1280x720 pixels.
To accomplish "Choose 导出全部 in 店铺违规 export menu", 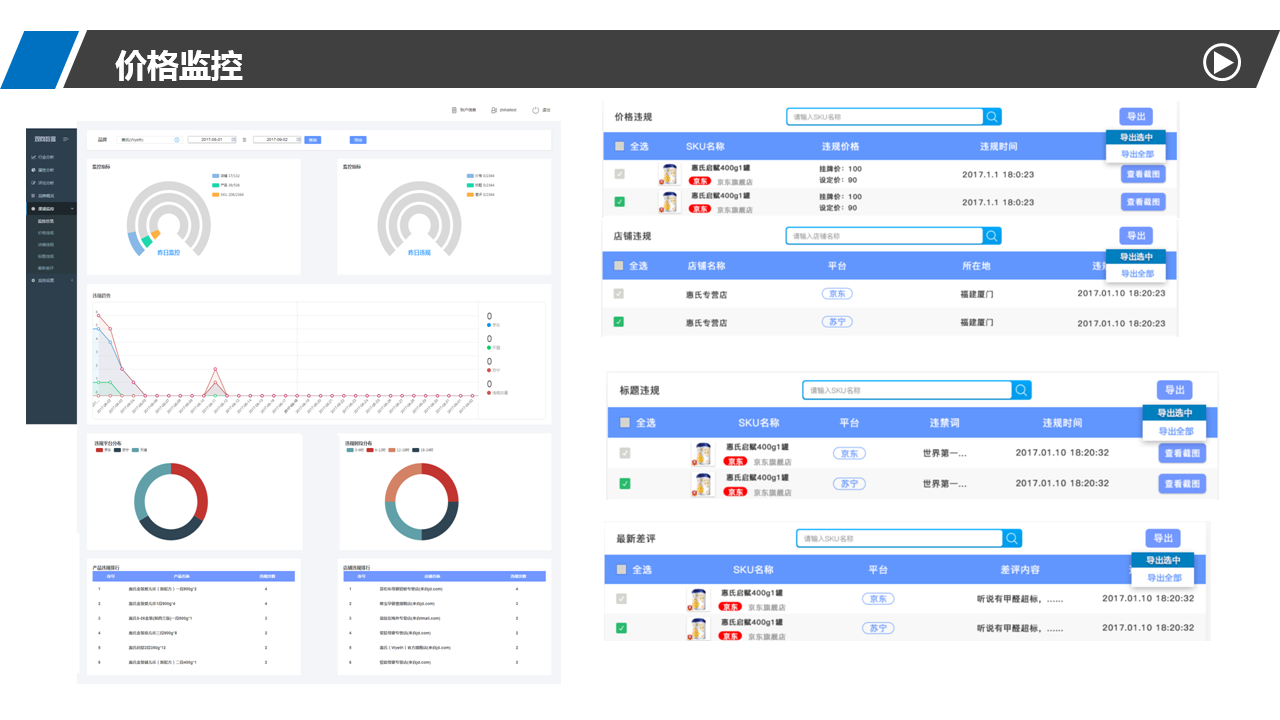I will coord(1136,273).
